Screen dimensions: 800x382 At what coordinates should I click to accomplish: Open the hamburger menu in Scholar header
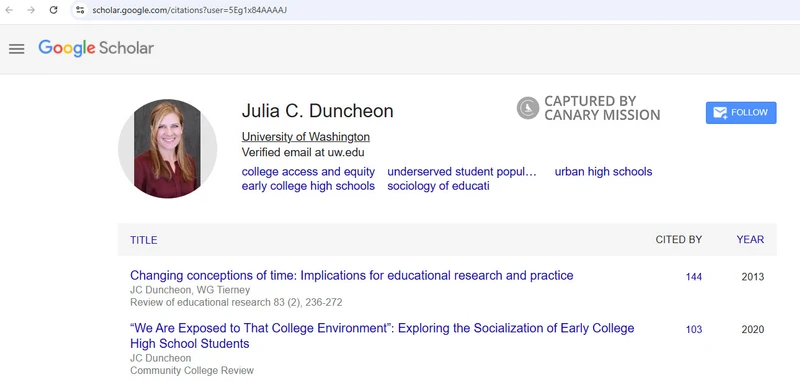point(16,48)
